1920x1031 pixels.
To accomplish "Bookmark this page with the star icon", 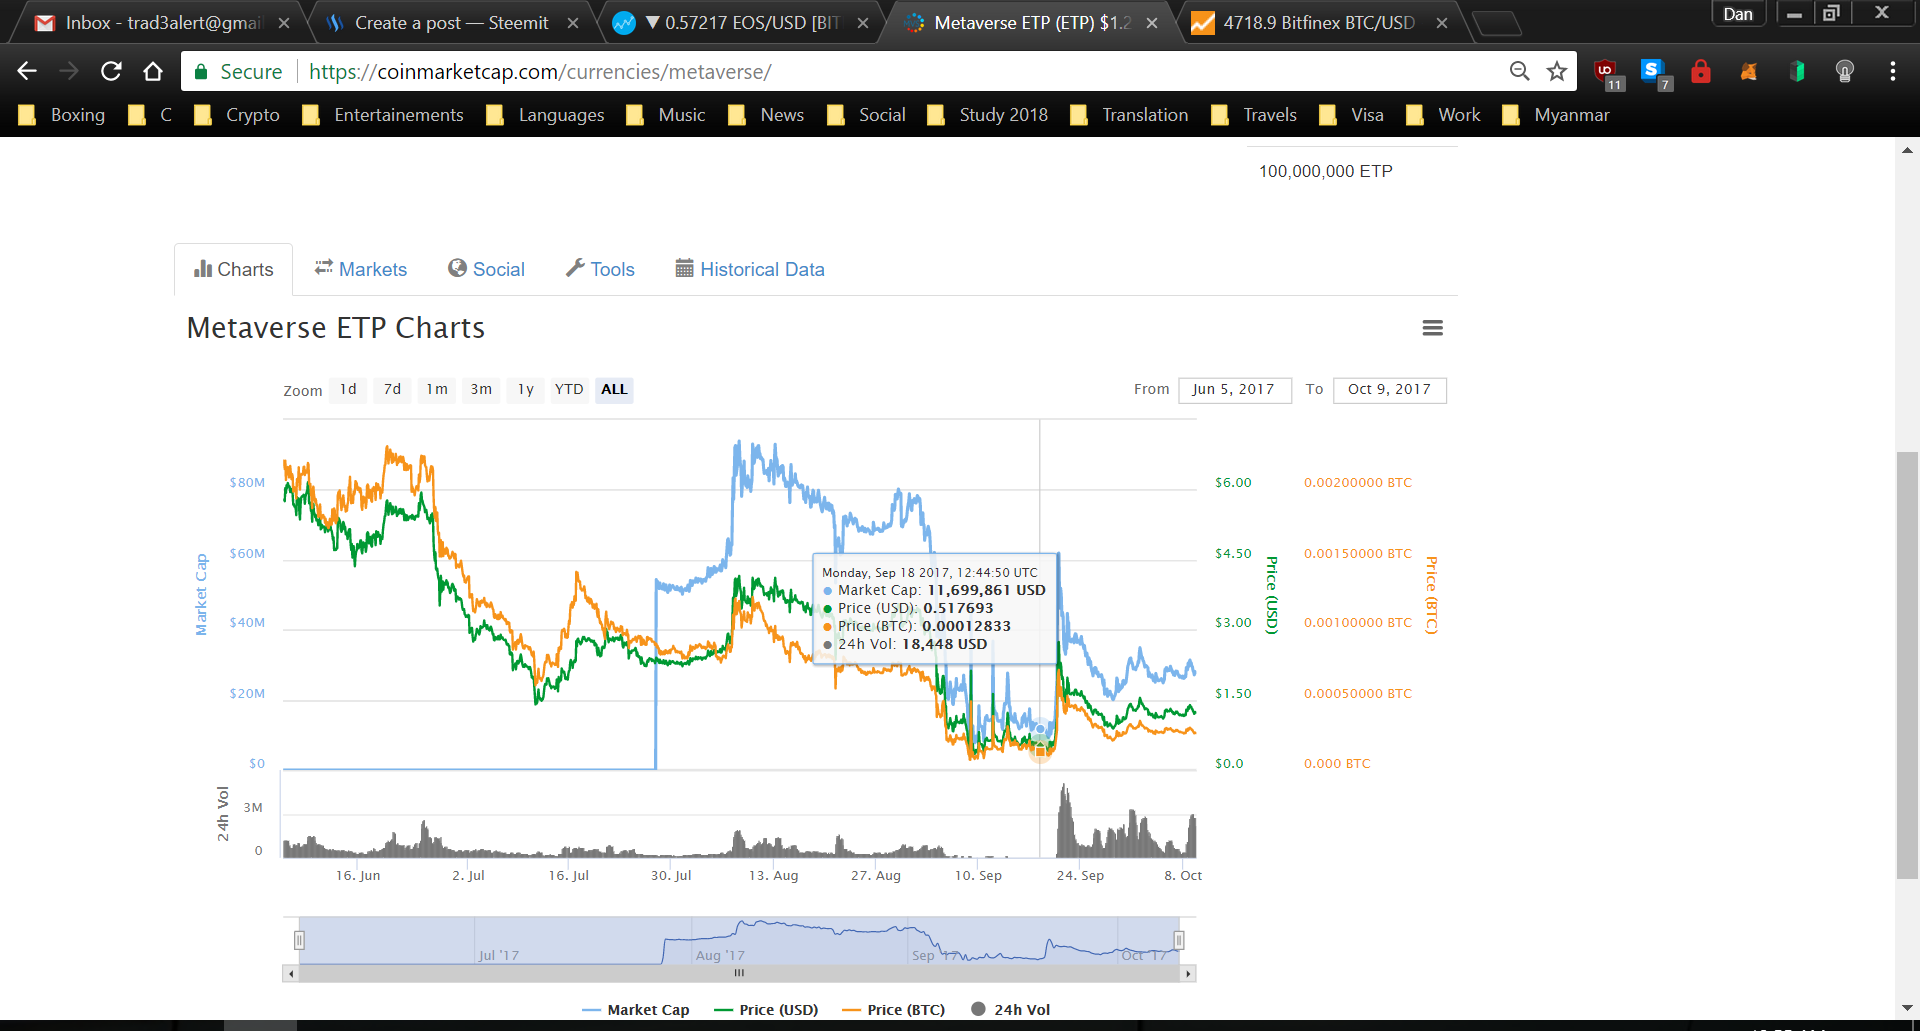I will pos(1557,71).
